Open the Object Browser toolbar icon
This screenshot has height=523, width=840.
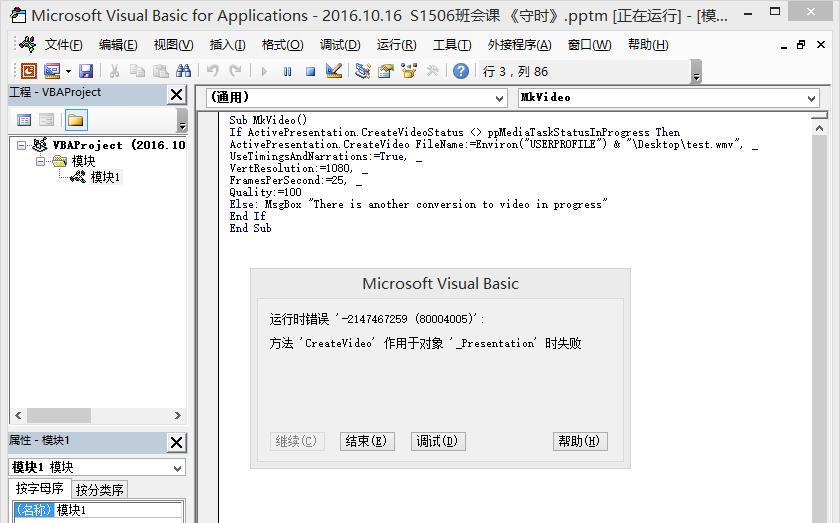click(409, 71)
